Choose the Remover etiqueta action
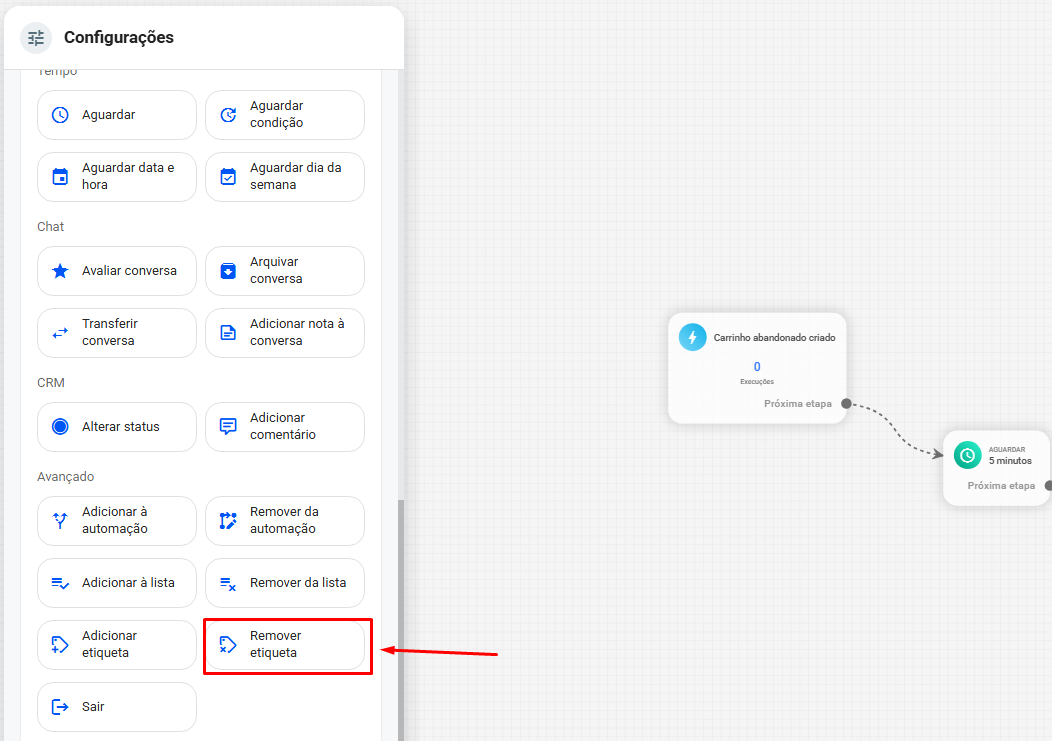1052x741 pixels. (x=285, y=644)
